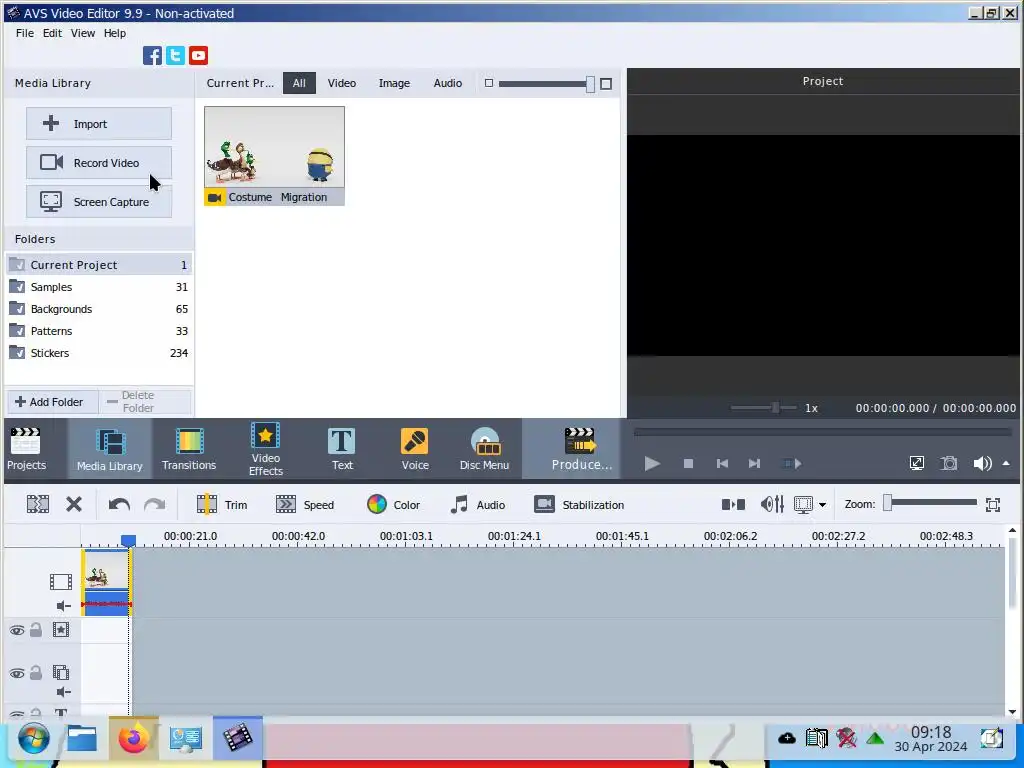Click the zoom fit-to-screen icon
Image resolution: width=1024 pixels, height=768 pixels.
[x=993, y=504]
